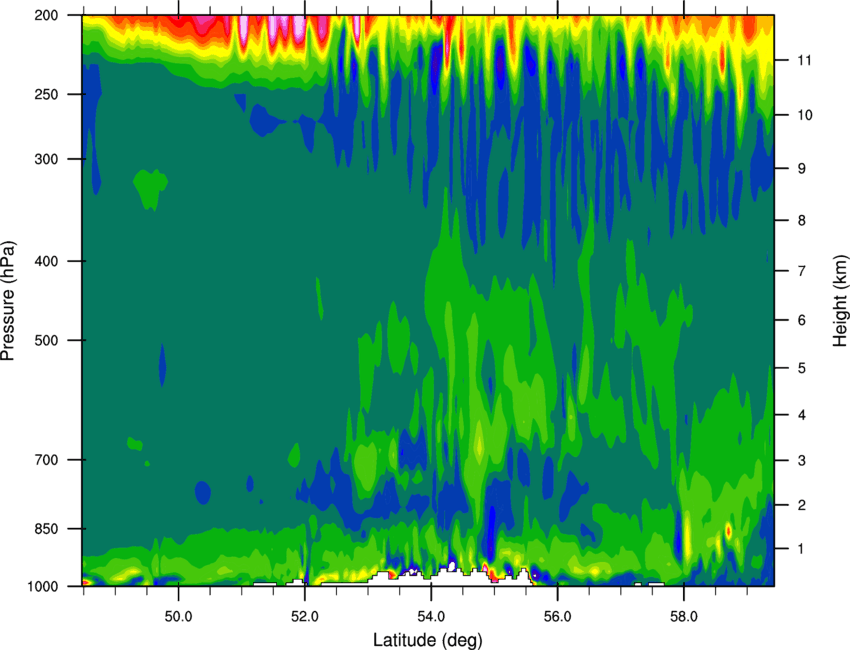Pick the 1 km height label
The image size is (850, 650).
click(x=802, y=549)
